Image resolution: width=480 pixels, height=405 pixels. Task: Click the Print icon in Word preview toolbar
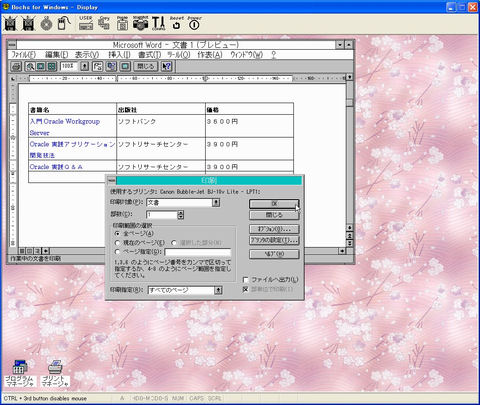pyautogui.click(x=16, y=66)
